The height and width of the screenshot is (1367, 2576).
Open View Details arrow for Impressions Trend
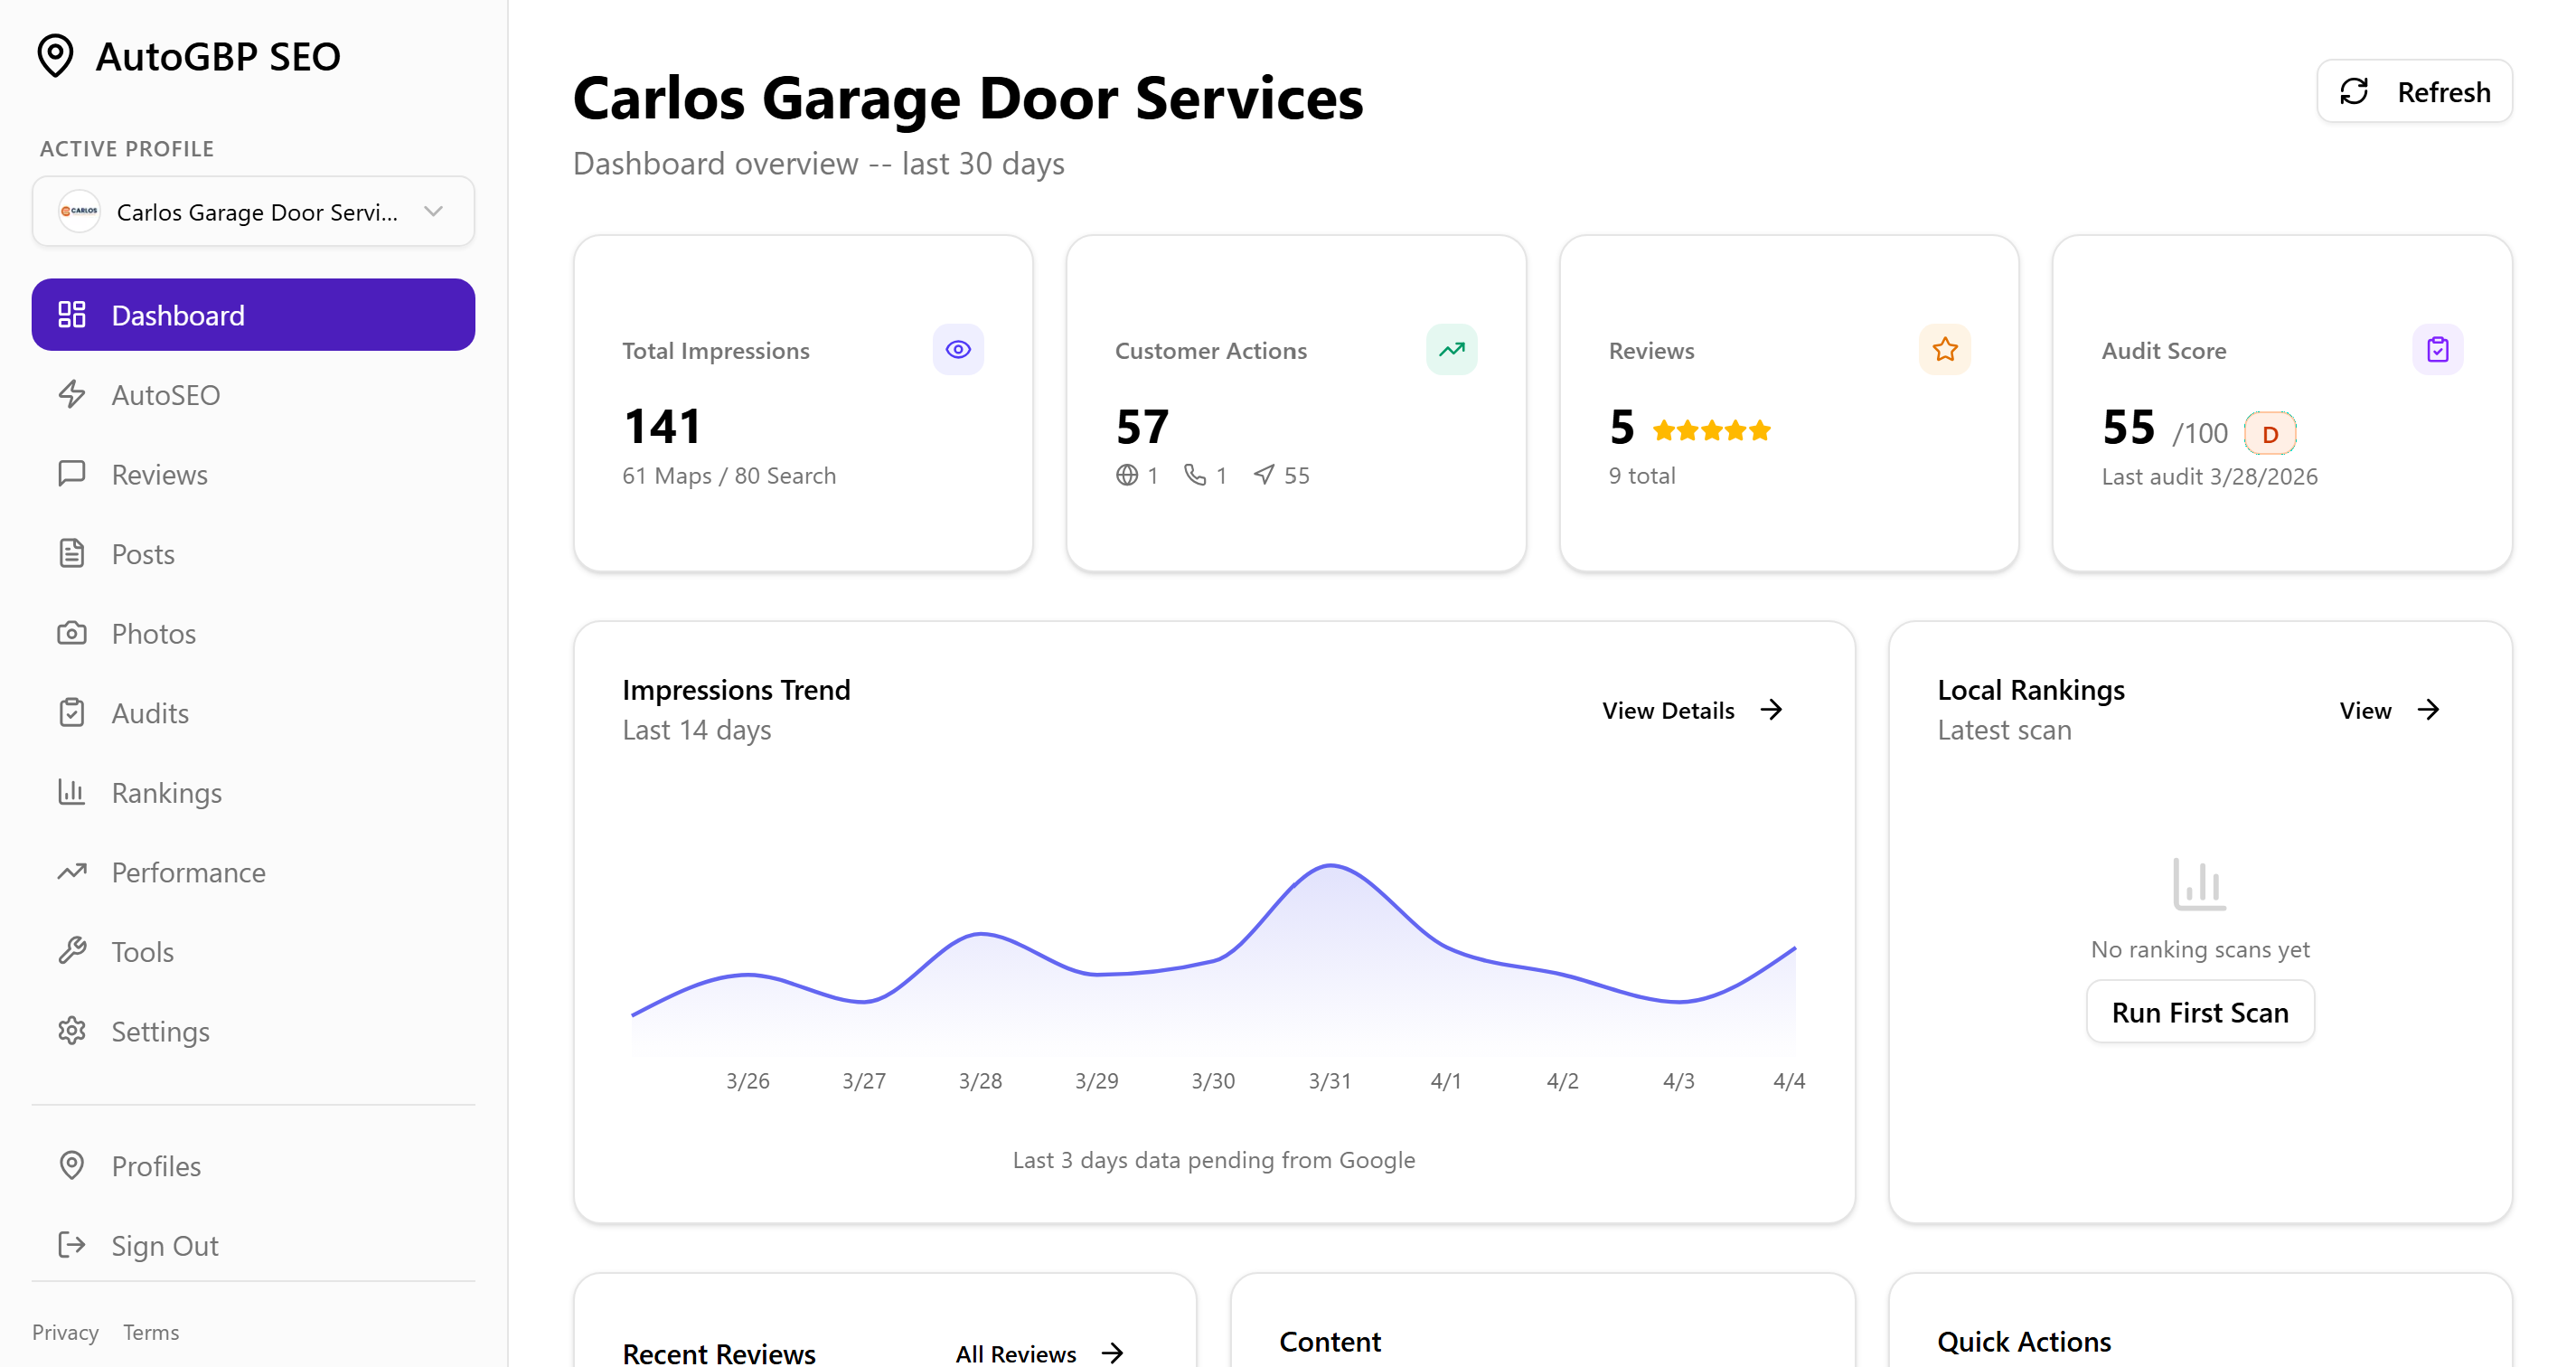pos(1770,710)
